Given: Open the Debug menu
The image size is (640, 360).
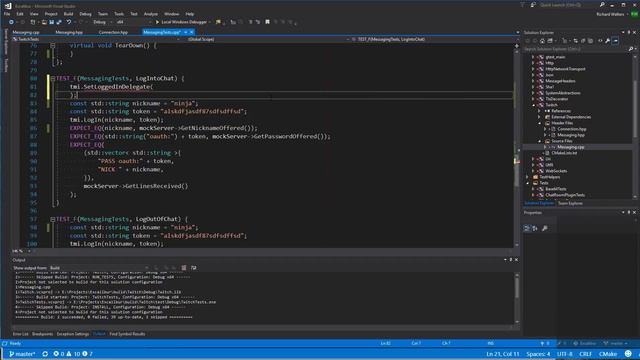Looking at the screenshot, I should point(85,14).
